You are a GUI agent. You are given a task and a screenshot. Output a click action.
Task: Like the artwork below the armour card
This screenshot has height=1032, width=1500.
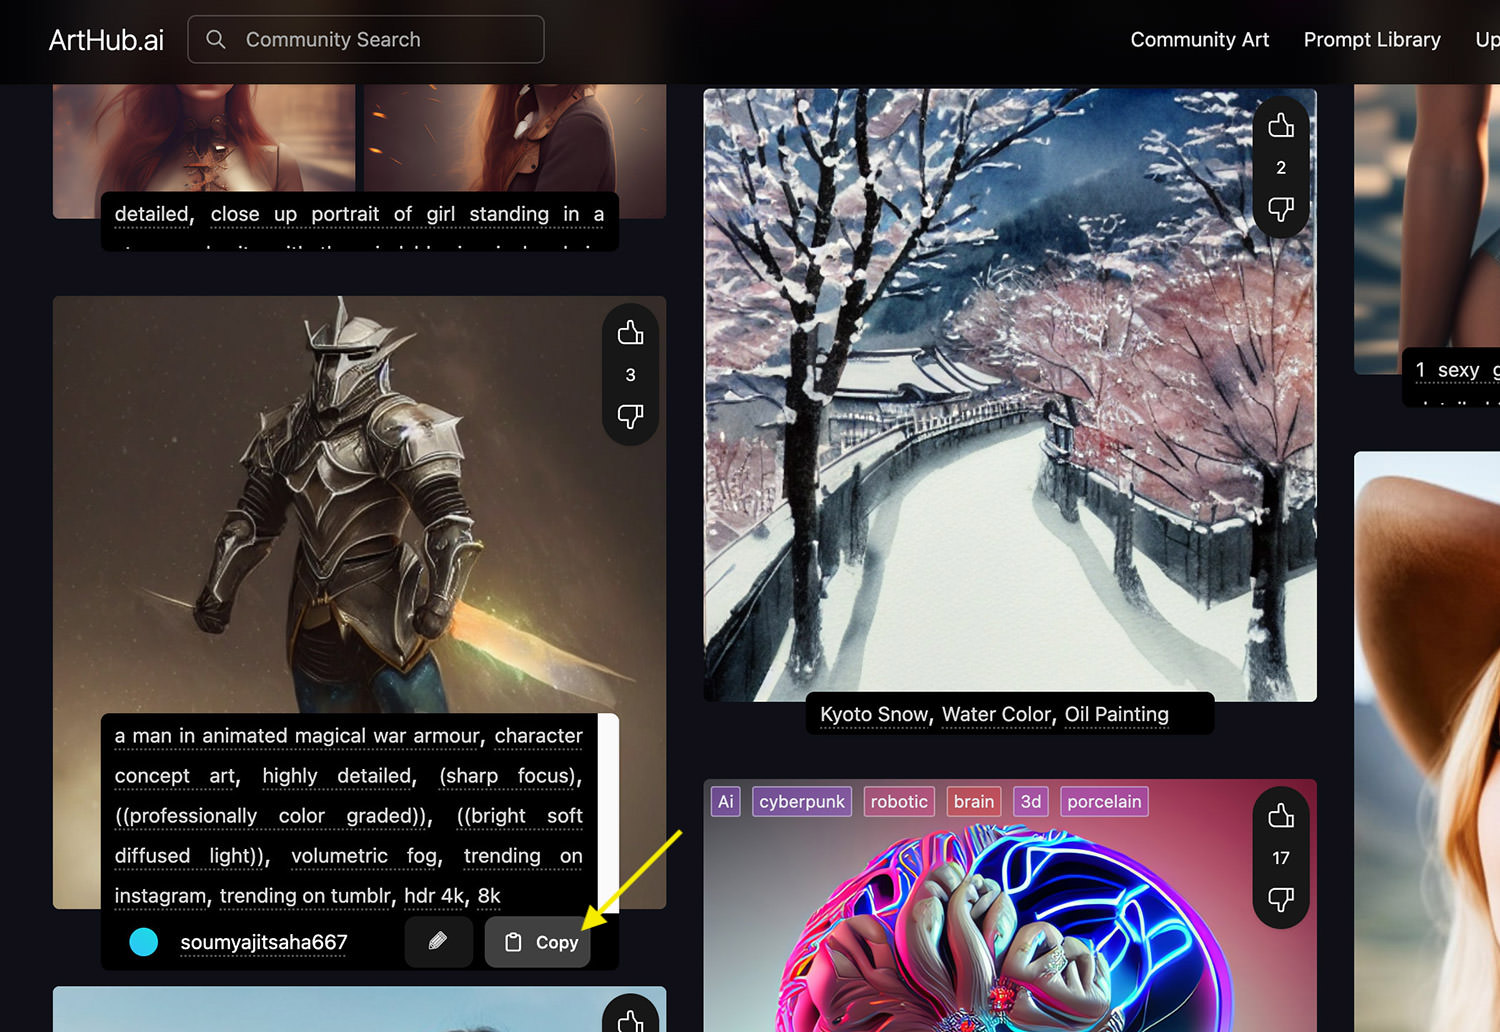click(x=630, y=1019)
